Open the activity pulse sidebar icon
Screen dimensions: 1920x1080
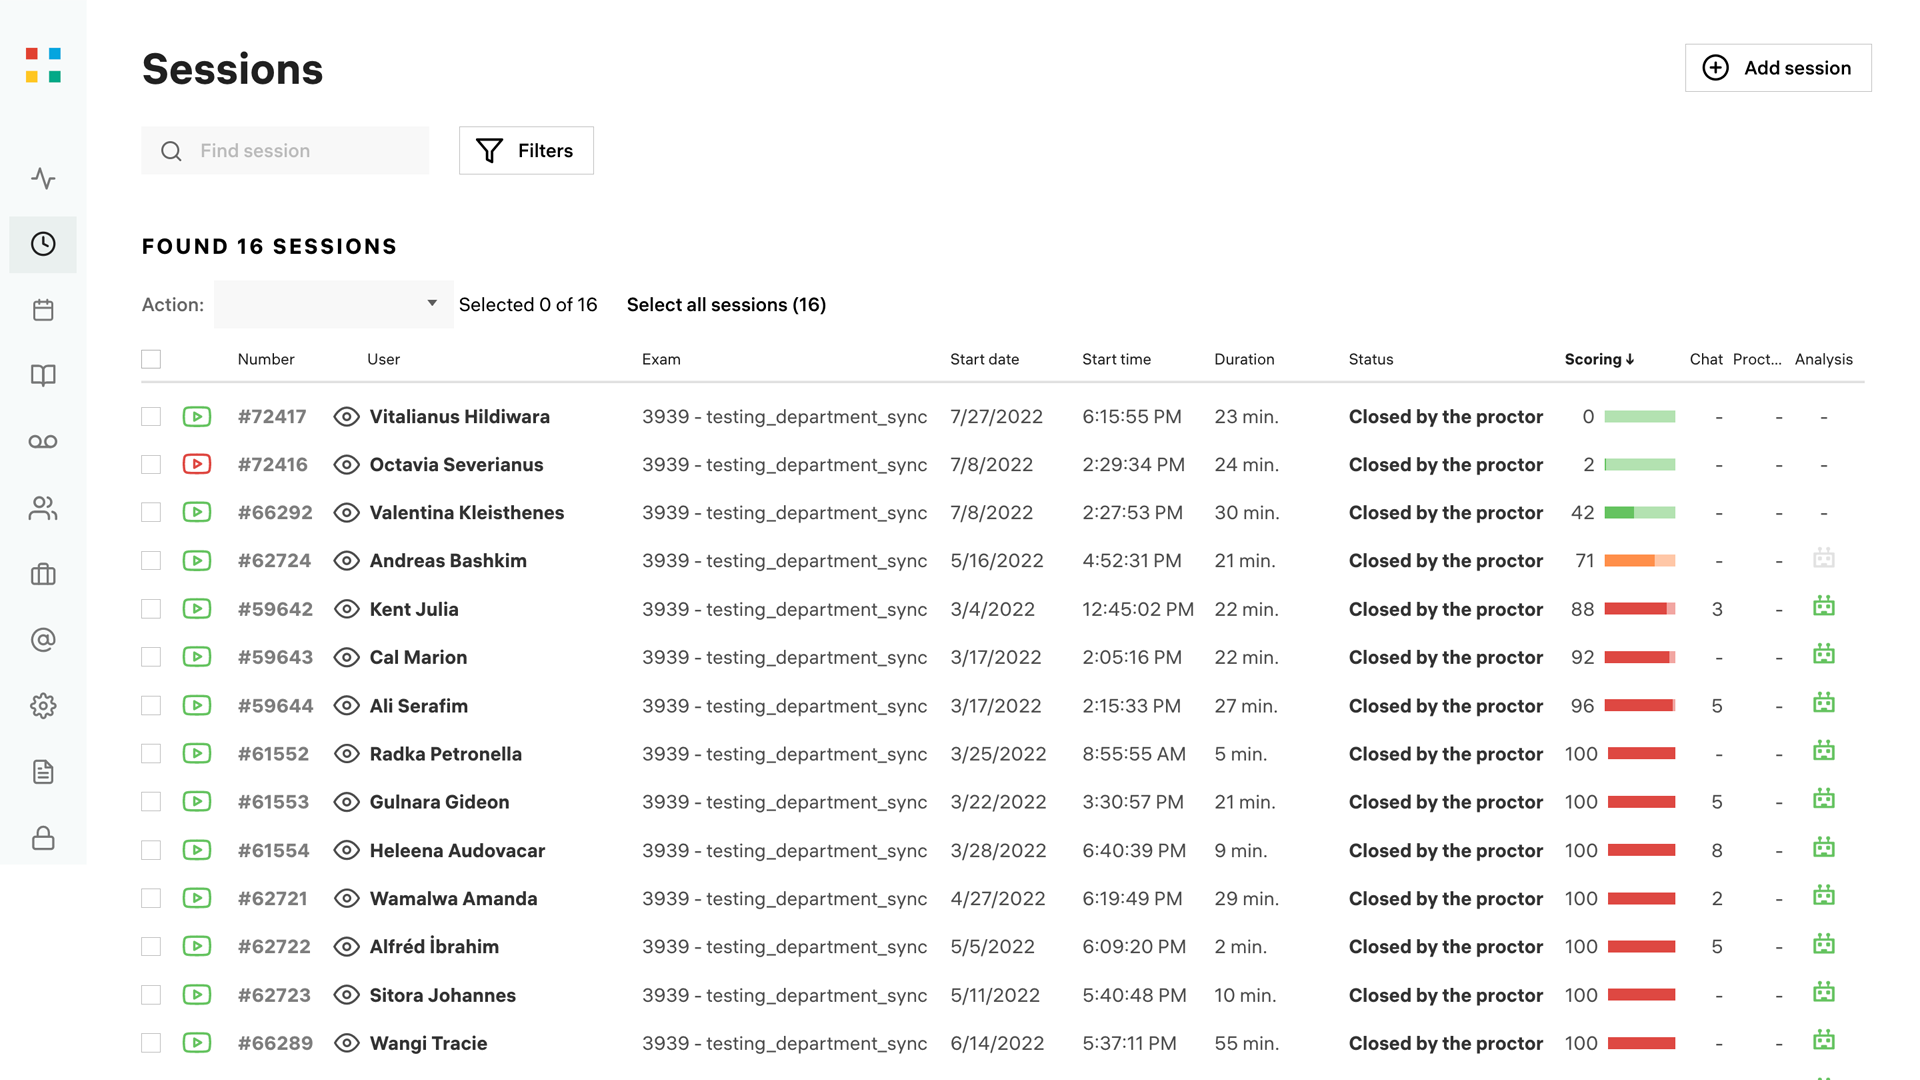[43, 179]
